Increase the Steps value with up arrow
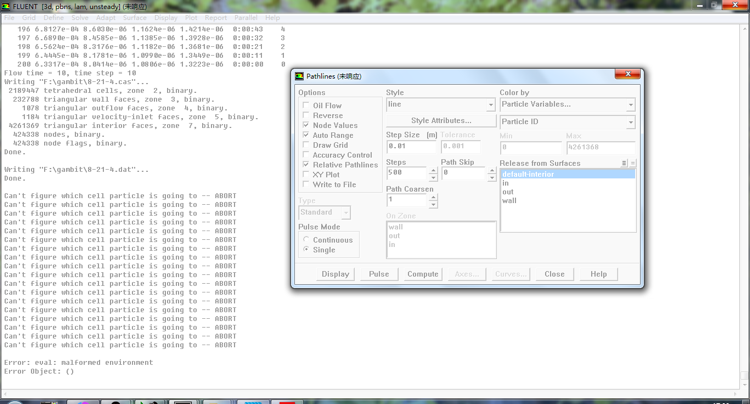Image resolution: width=750 pixels, height=404 pixels. 433,169
